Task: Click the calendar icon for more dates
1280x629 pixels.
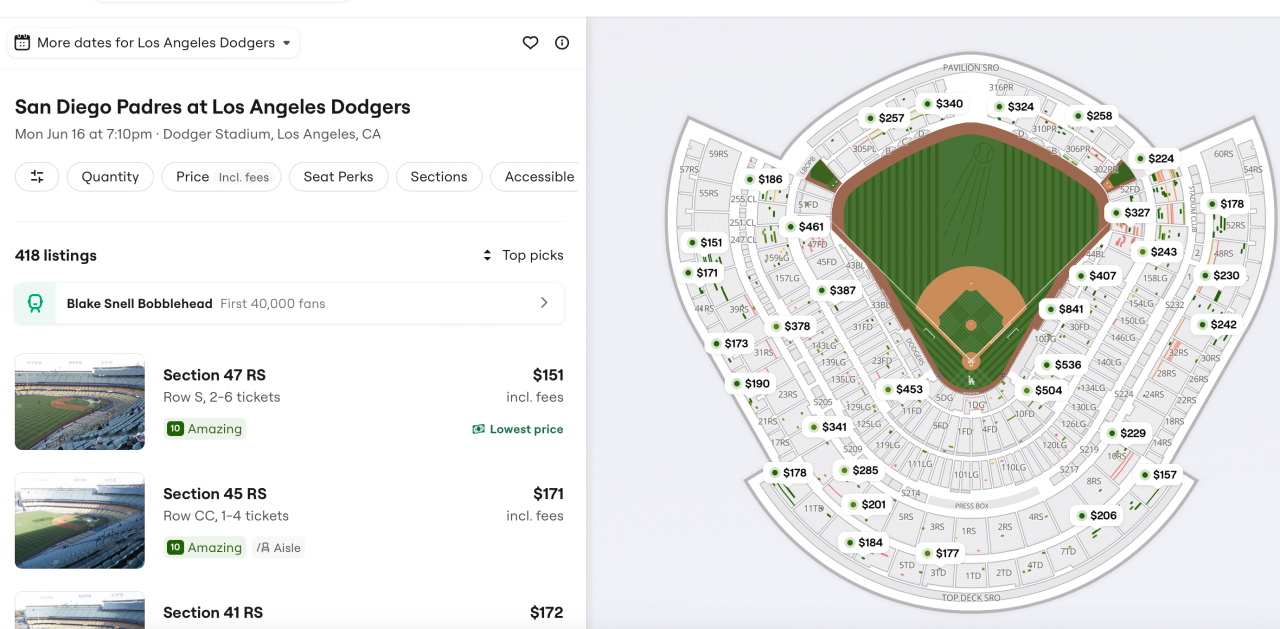Action: coord(22,43)
